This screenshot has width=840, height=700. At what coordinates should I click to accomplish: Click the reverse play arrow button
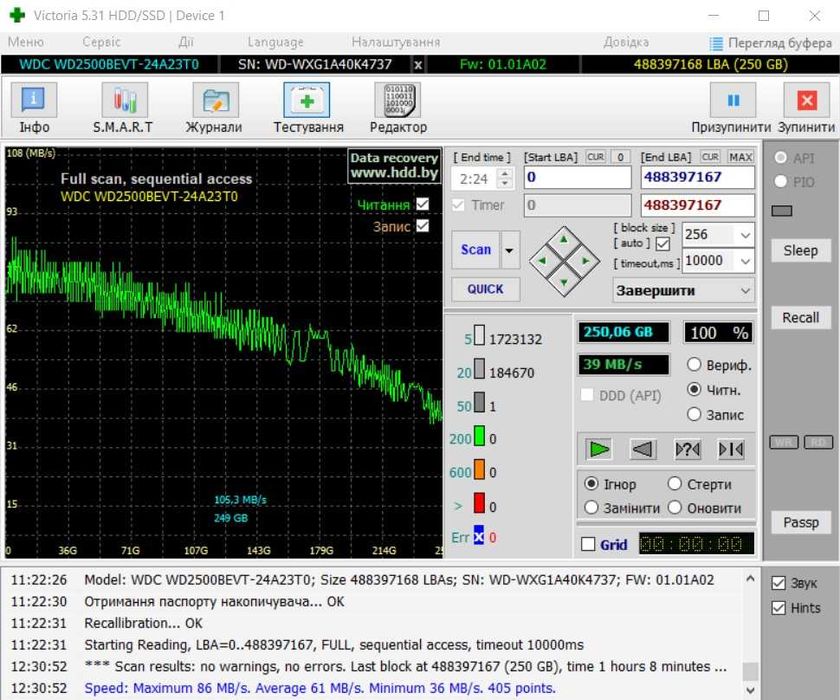[x=643, y=449]
